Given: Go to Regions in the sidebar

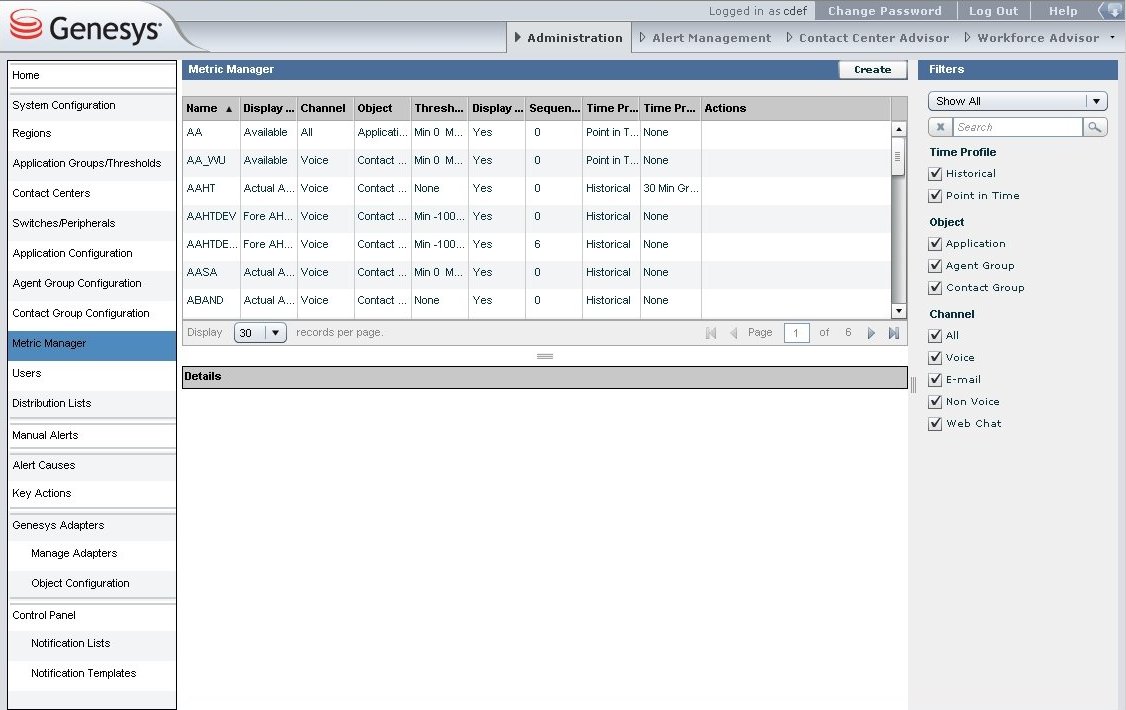Looking at the screenshot, I should [92, 134].
